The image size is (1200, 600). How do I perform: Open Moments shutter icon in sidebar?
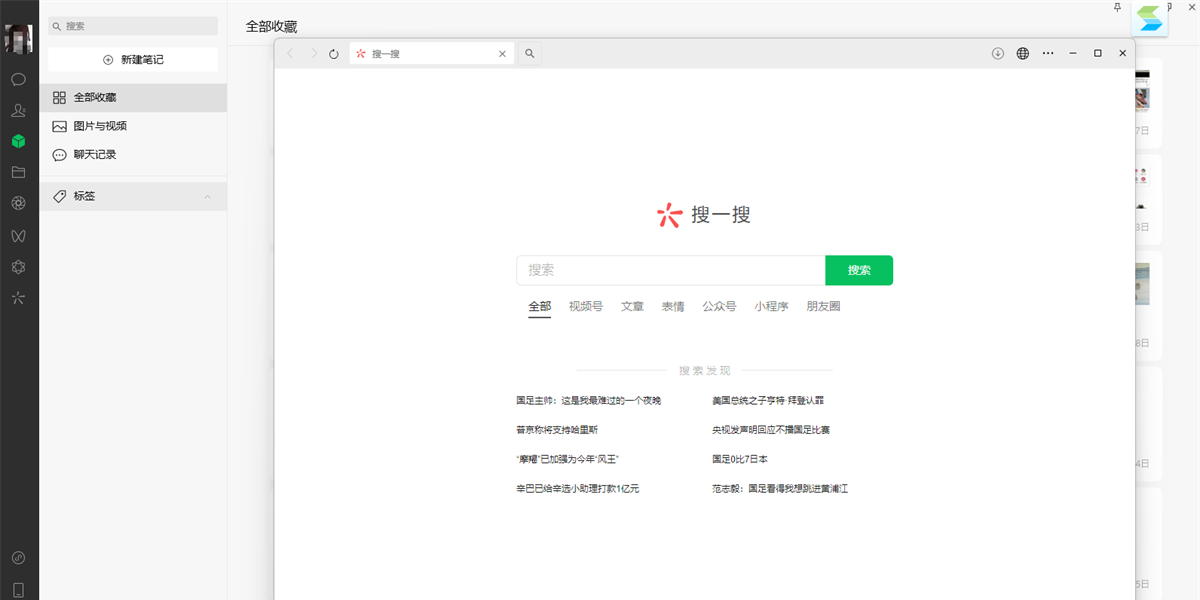pos(18,203)
